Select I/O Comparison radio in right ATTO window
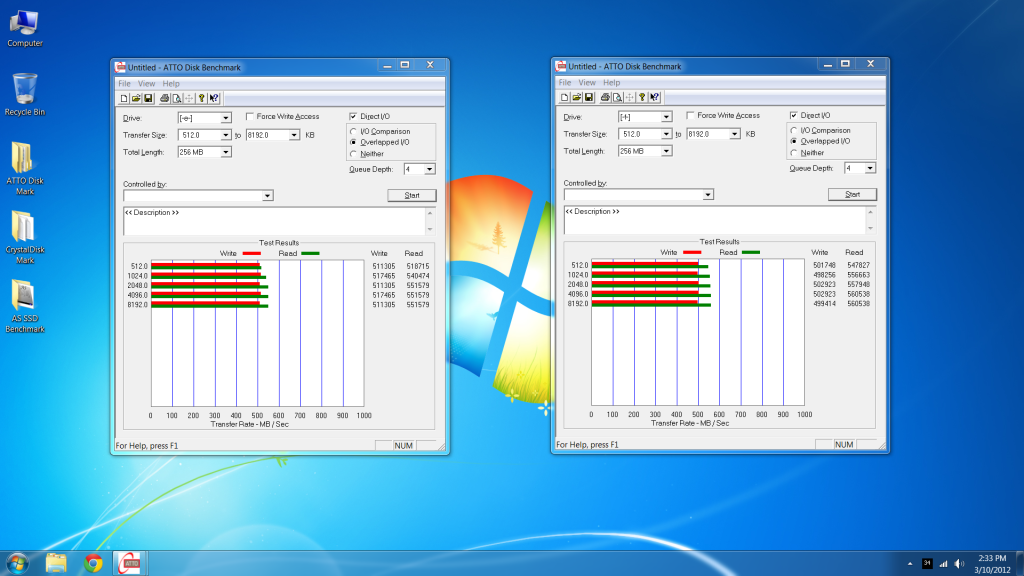1024x576 pixels. (x=793, y=130)
